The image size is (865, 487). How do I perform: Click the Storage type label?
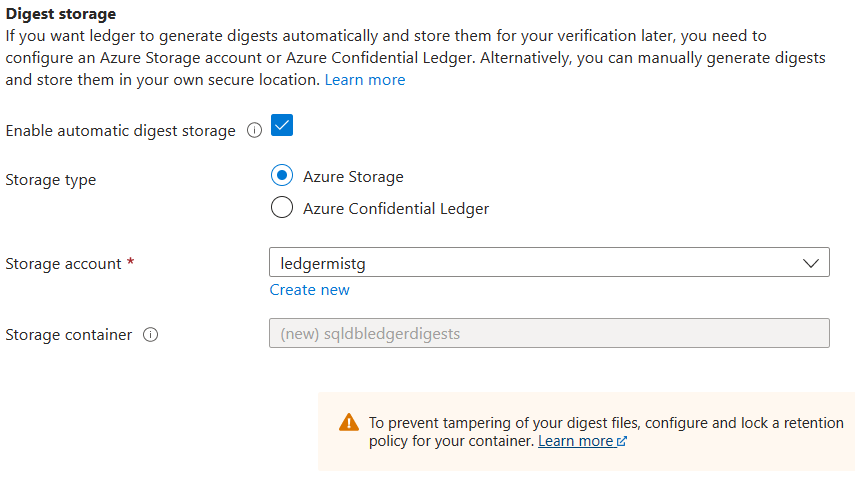tap(51, 180)
